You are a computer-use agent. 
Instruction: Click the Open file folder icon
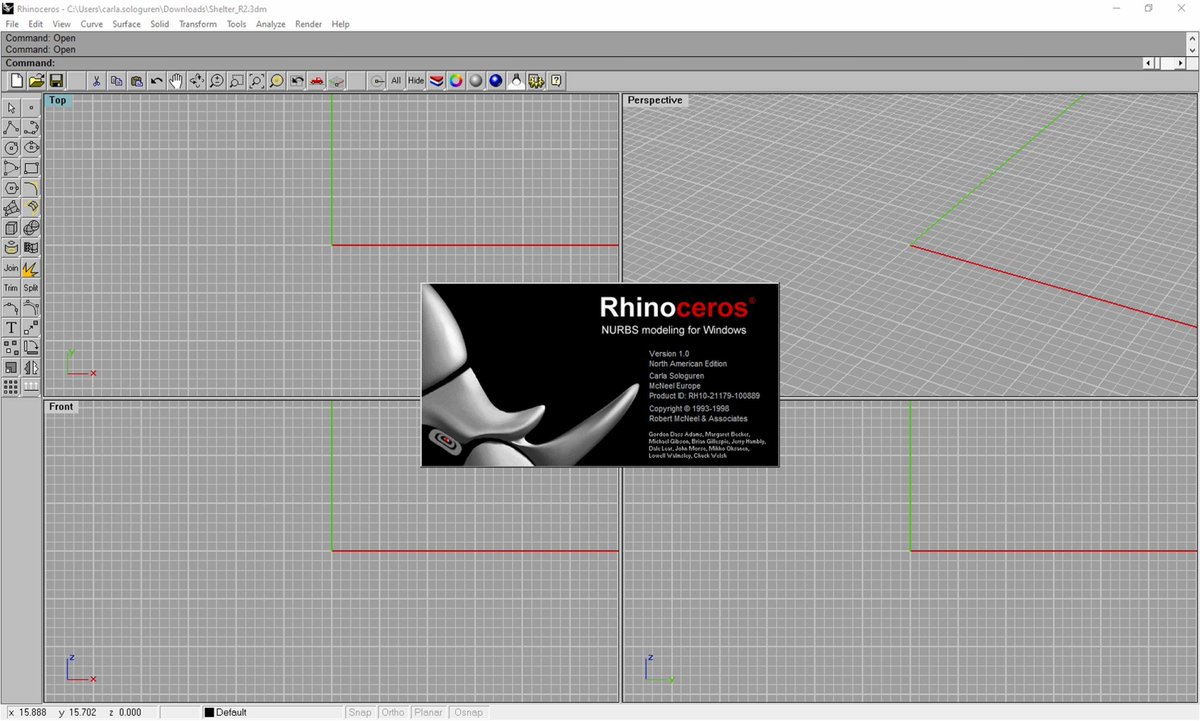(x=37, y=81)
